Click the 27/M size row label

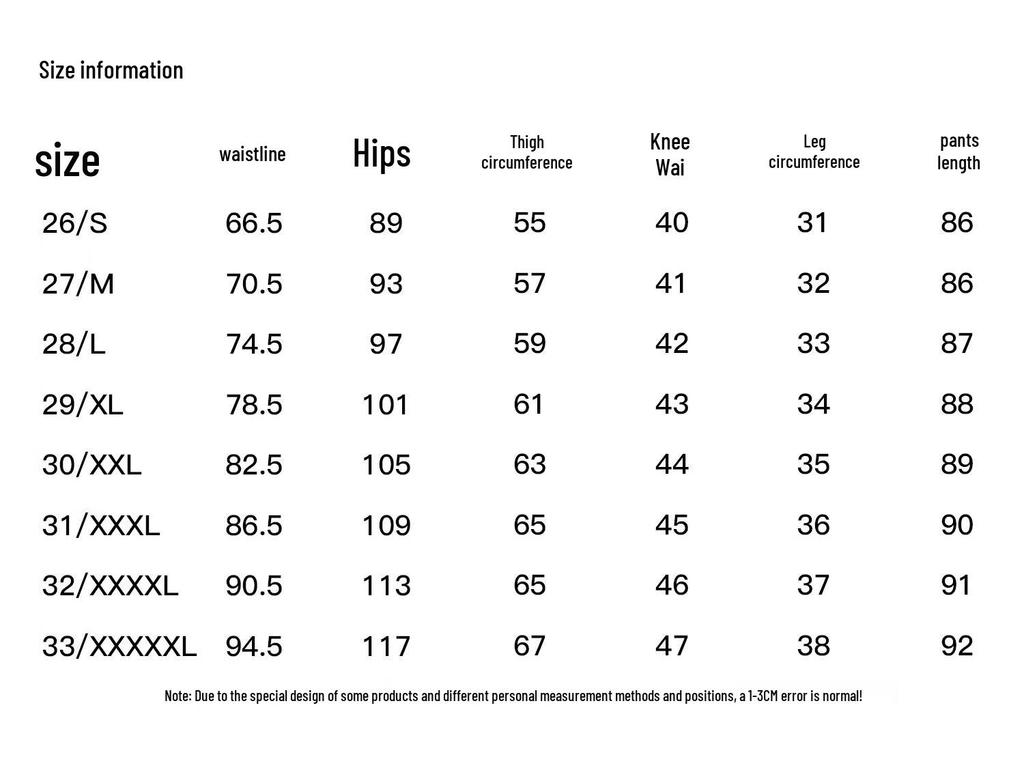78,284
